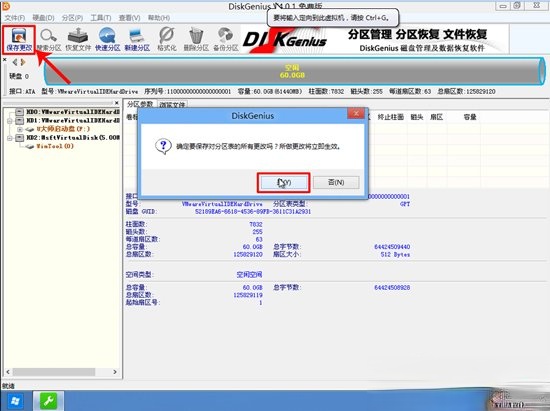Launch Quick Partition (快速分区) tool
This screenshot has height=411, width=550.
coord(107,40)
